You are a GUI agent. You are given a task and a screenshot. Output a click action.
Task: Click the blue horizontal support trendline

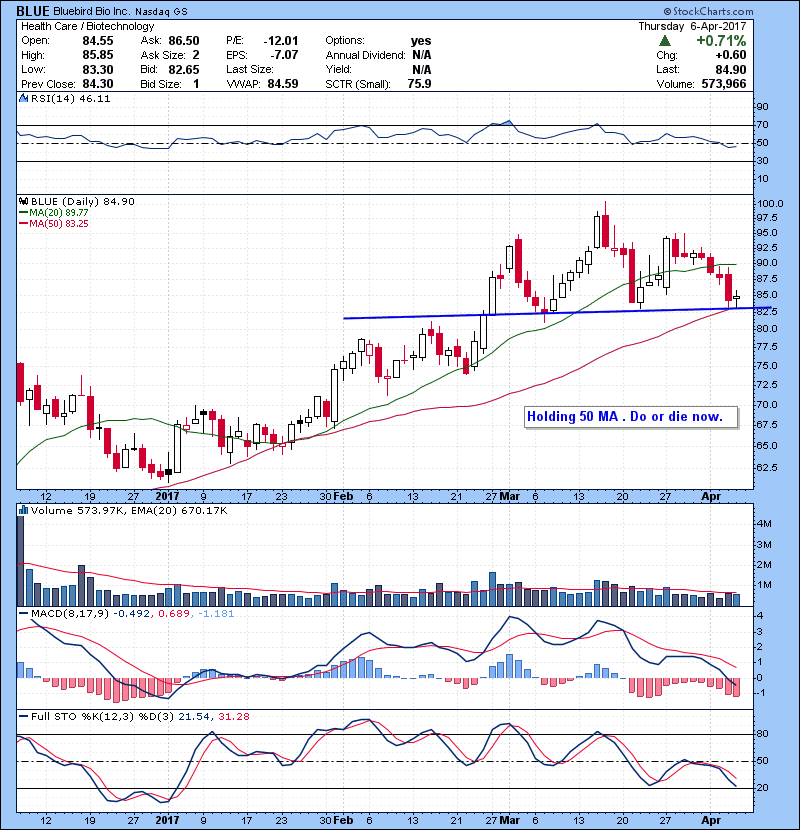pos(557,313)
